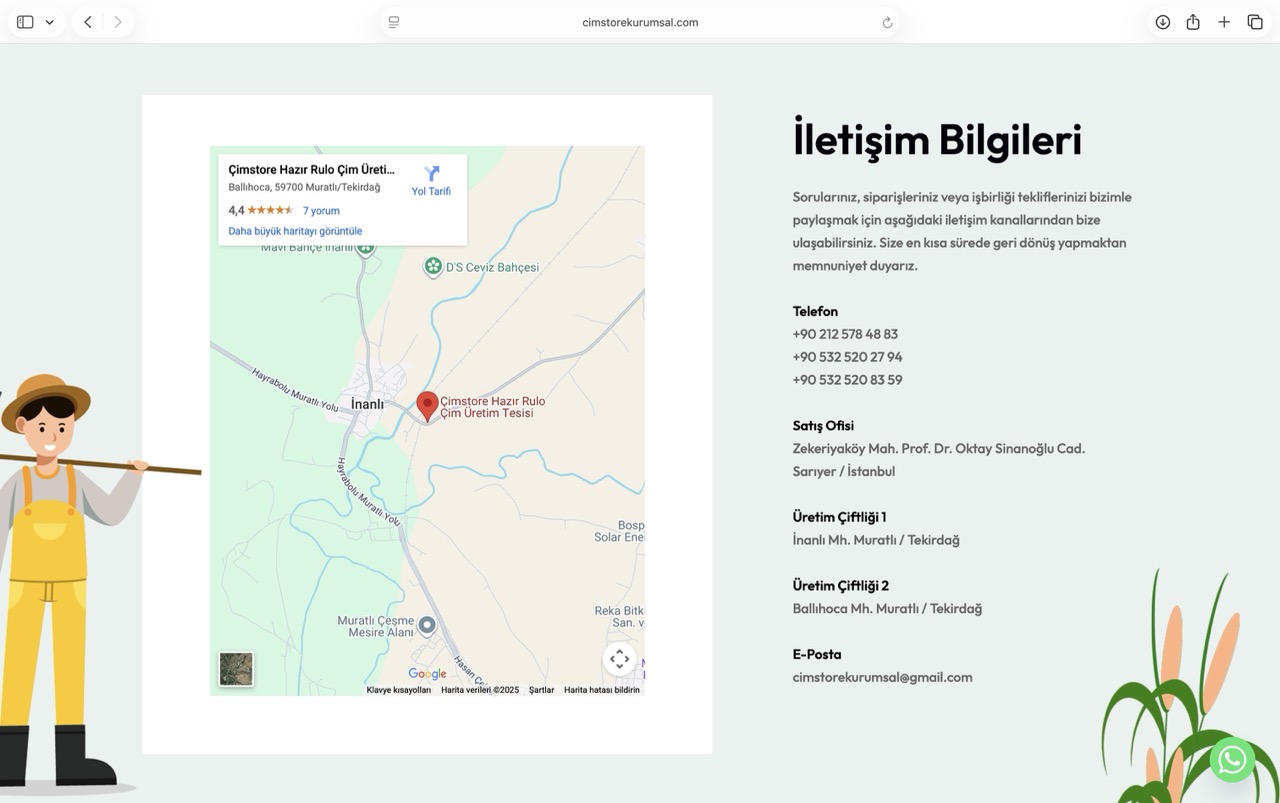This screenshot has height=803, width=1280.
Task: Open the page reader icon in address bar
Action: tap(394, 22)
